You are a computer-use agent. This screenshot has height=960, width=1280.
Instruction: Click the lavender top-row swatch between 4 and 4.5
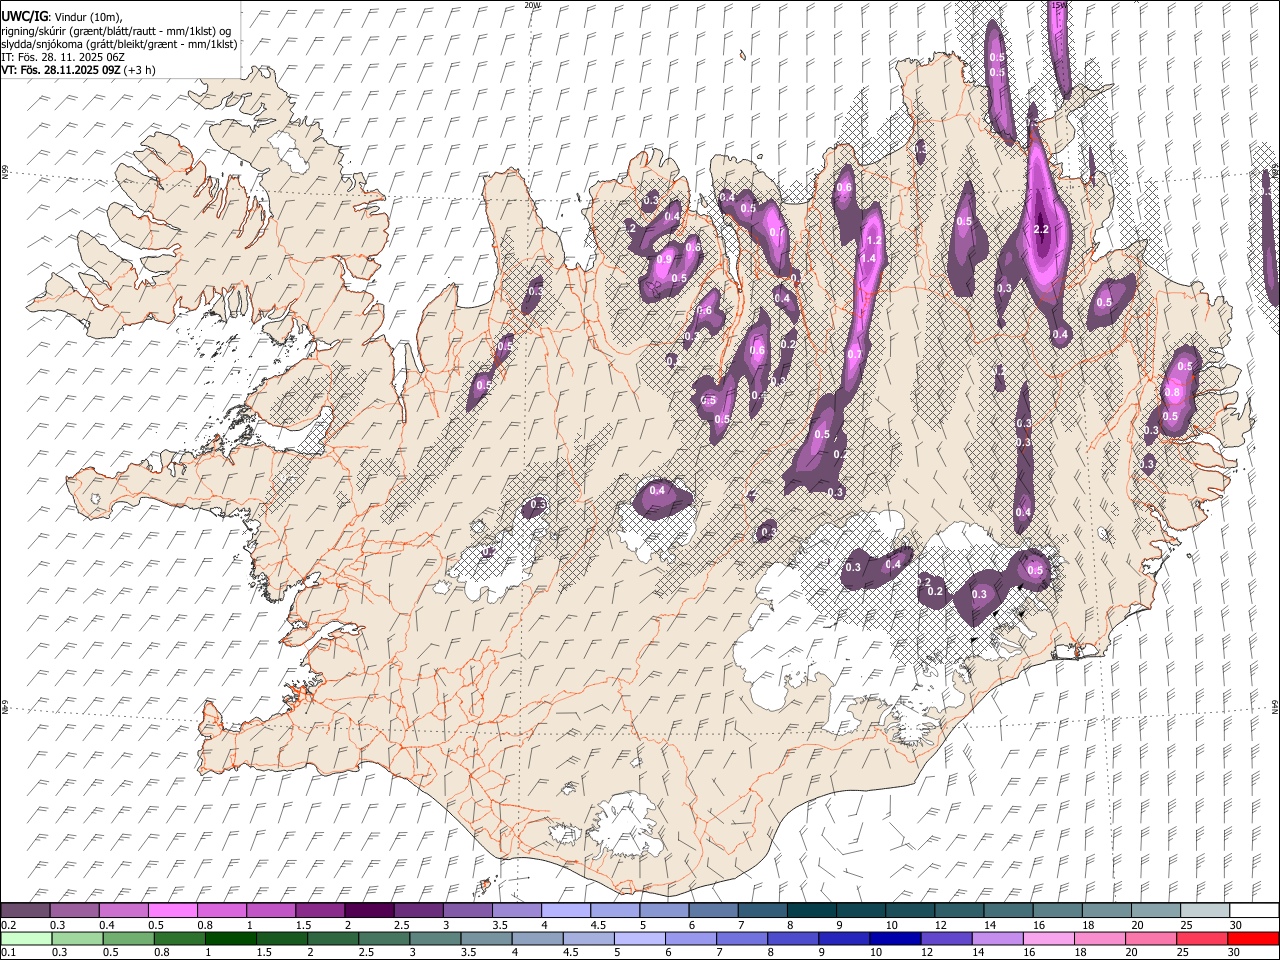point(565,910)
